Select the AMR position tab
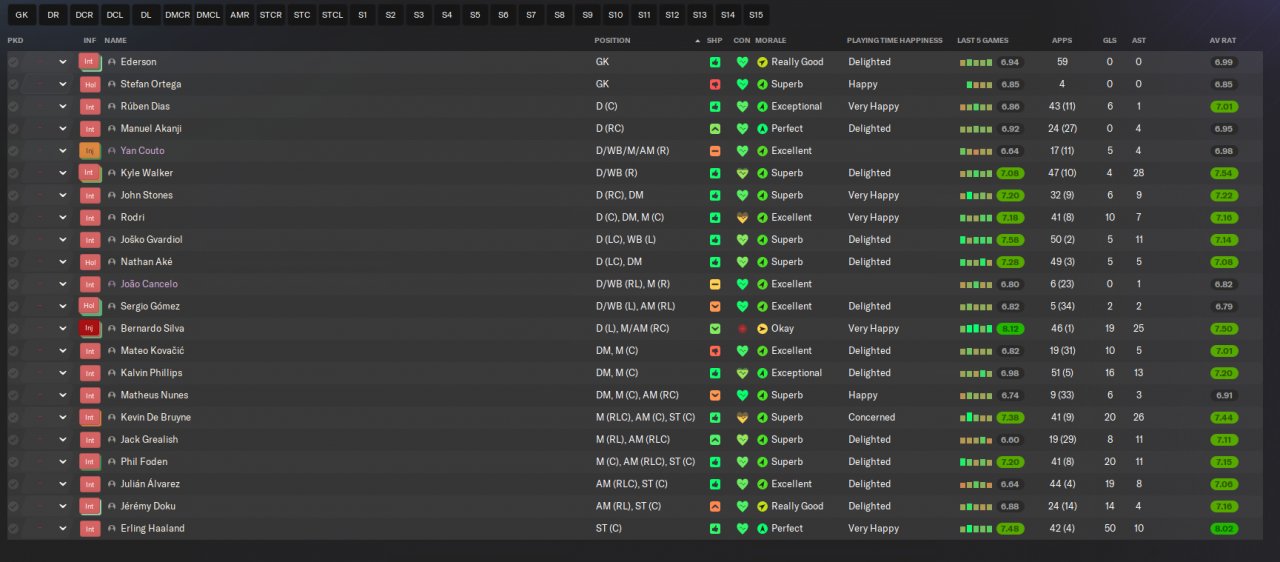Screen dimensions: 1280x562 pos(240,15)
